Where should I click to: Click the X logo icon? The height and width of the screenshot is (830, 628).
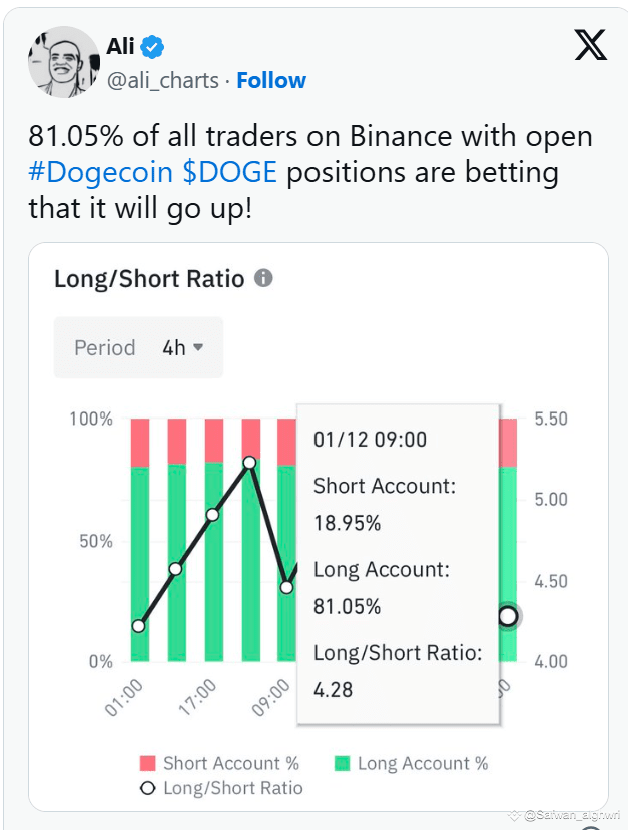click(x=590, y=45)
